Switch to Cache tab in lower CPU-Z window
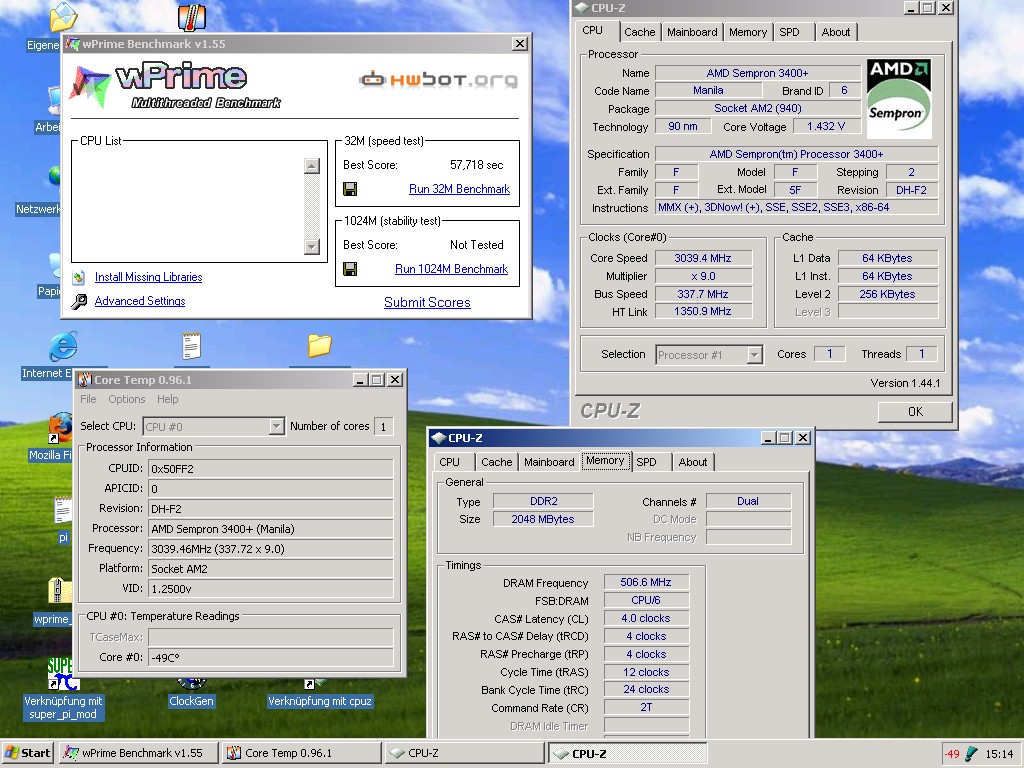 (x=496, y=462)
